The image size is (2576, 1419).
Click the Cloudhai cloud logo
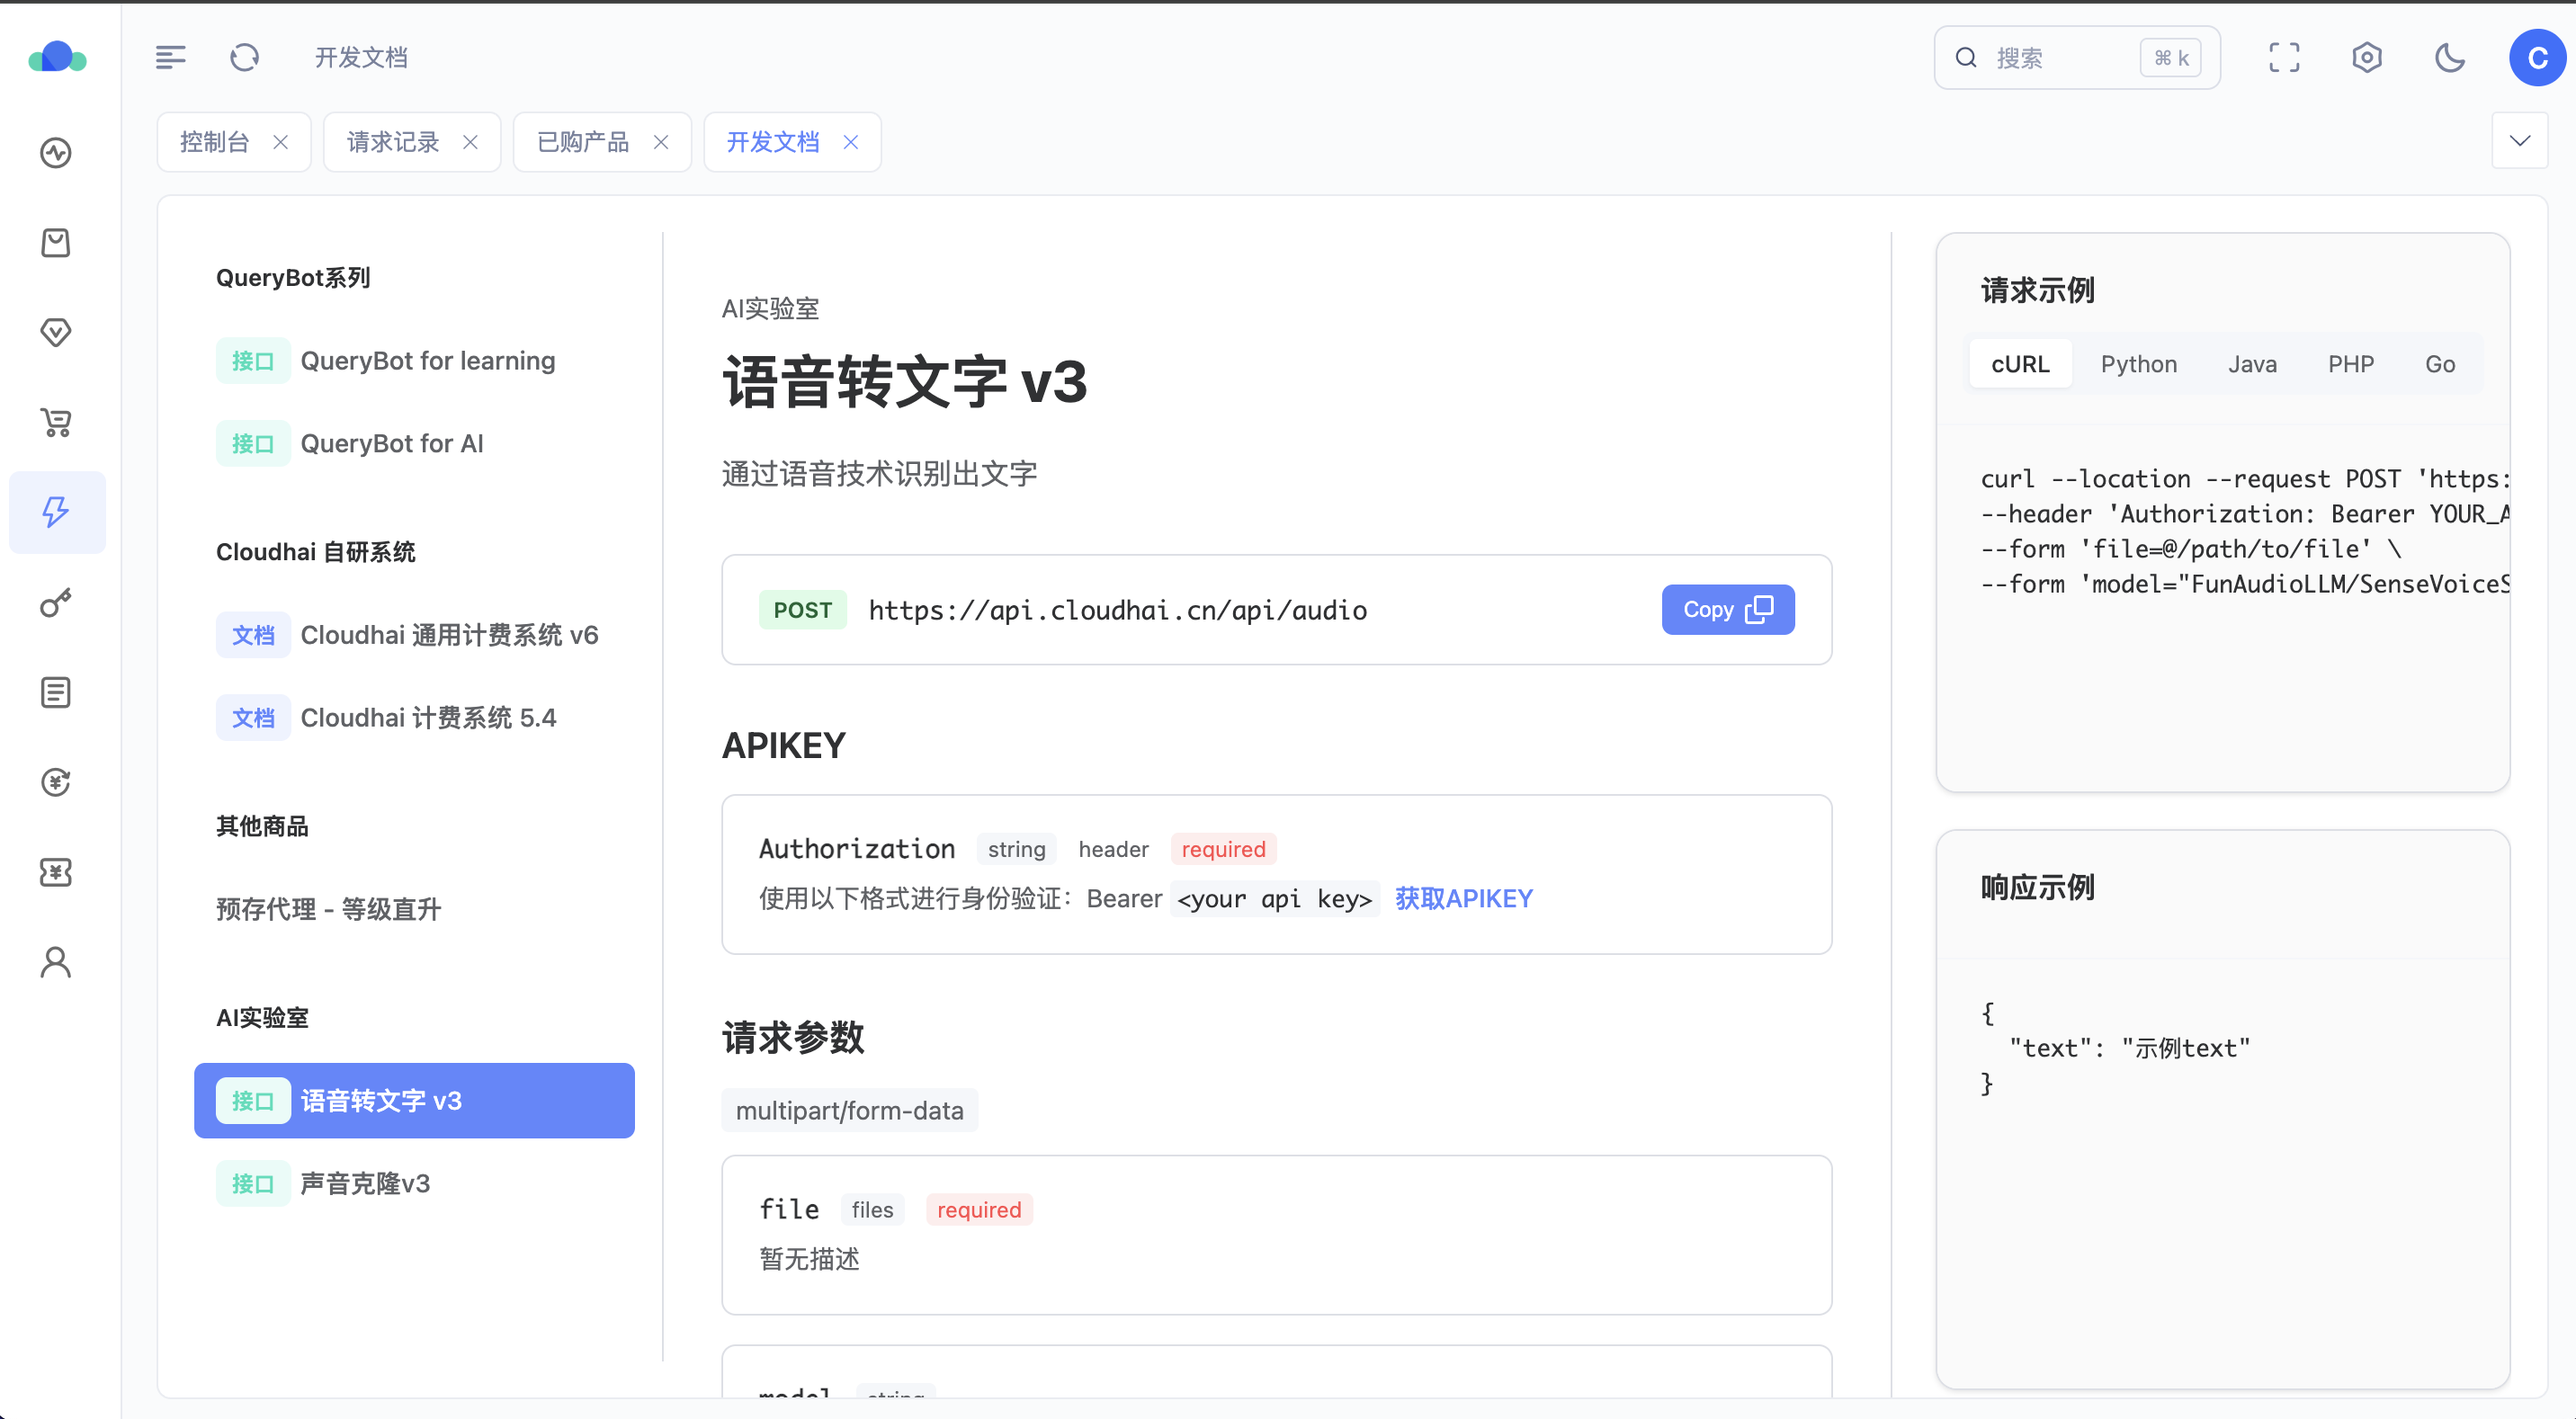coord(57,57)
